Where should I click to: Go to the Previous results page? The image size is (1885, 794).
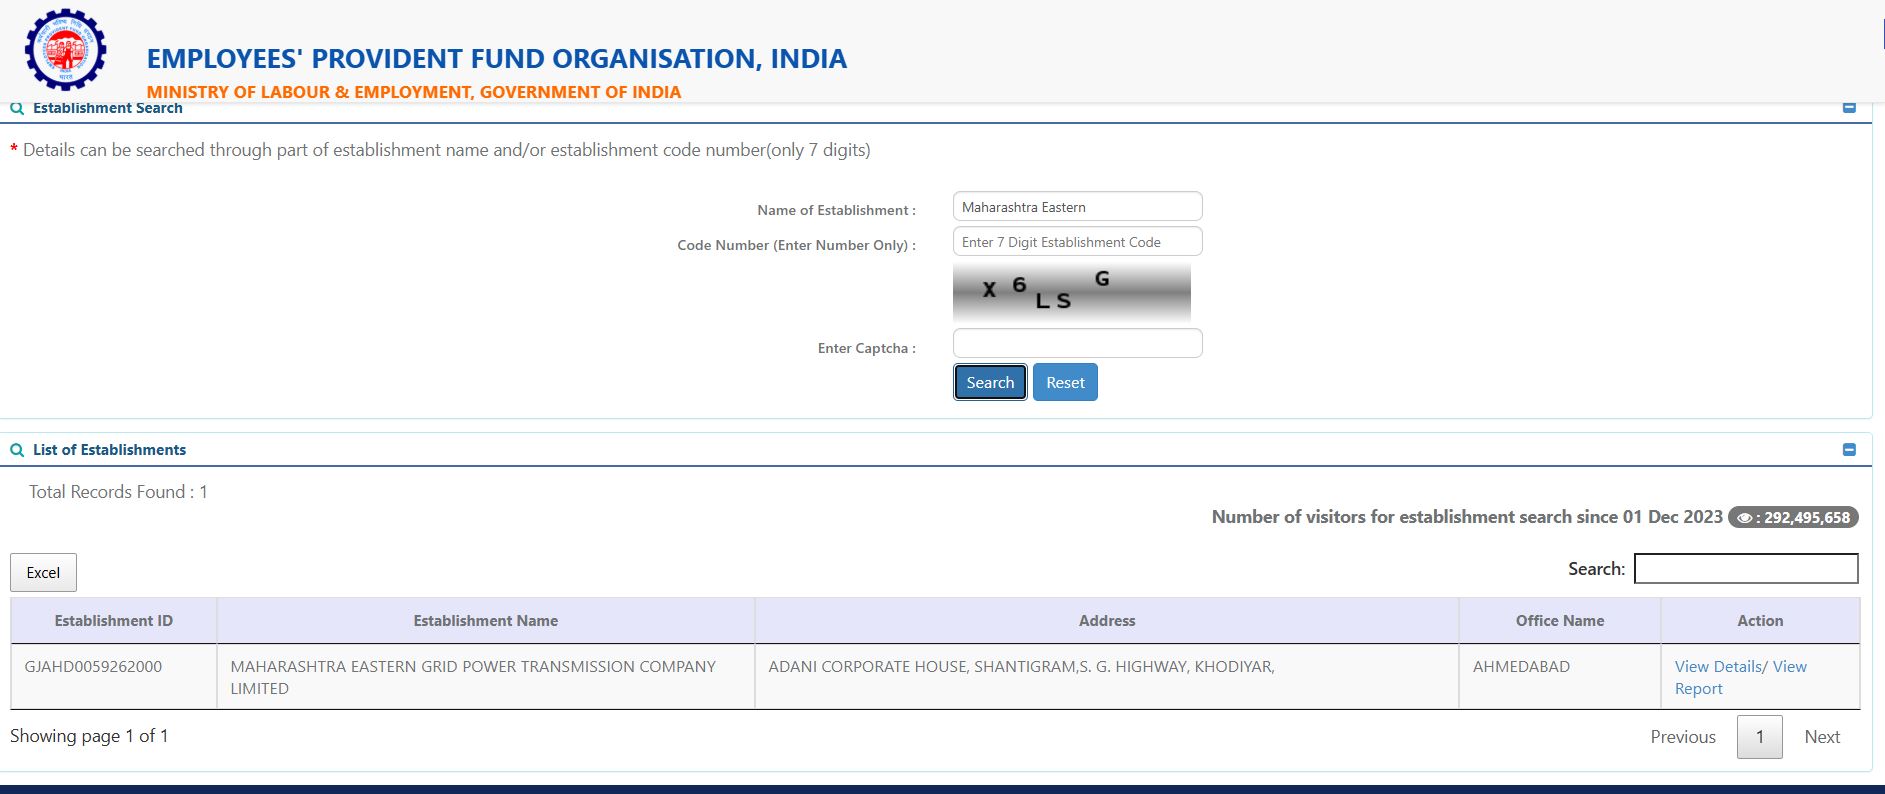click(x=1682, y=737)
